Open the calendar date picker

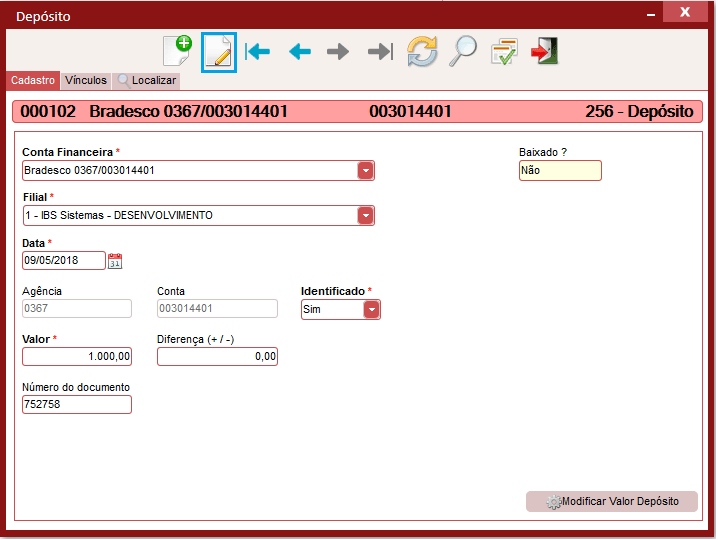point(115,261)
